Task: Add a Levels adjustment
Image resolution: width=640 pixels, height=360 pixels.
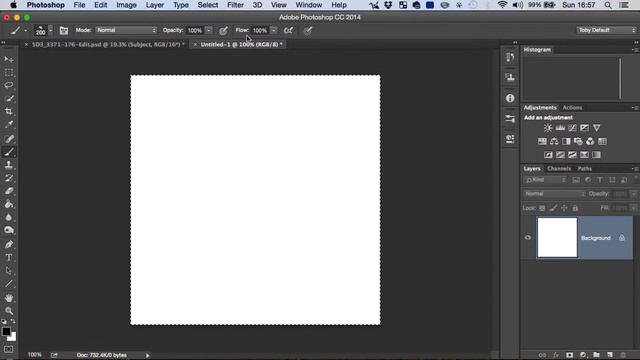Action: coord(560,128)
